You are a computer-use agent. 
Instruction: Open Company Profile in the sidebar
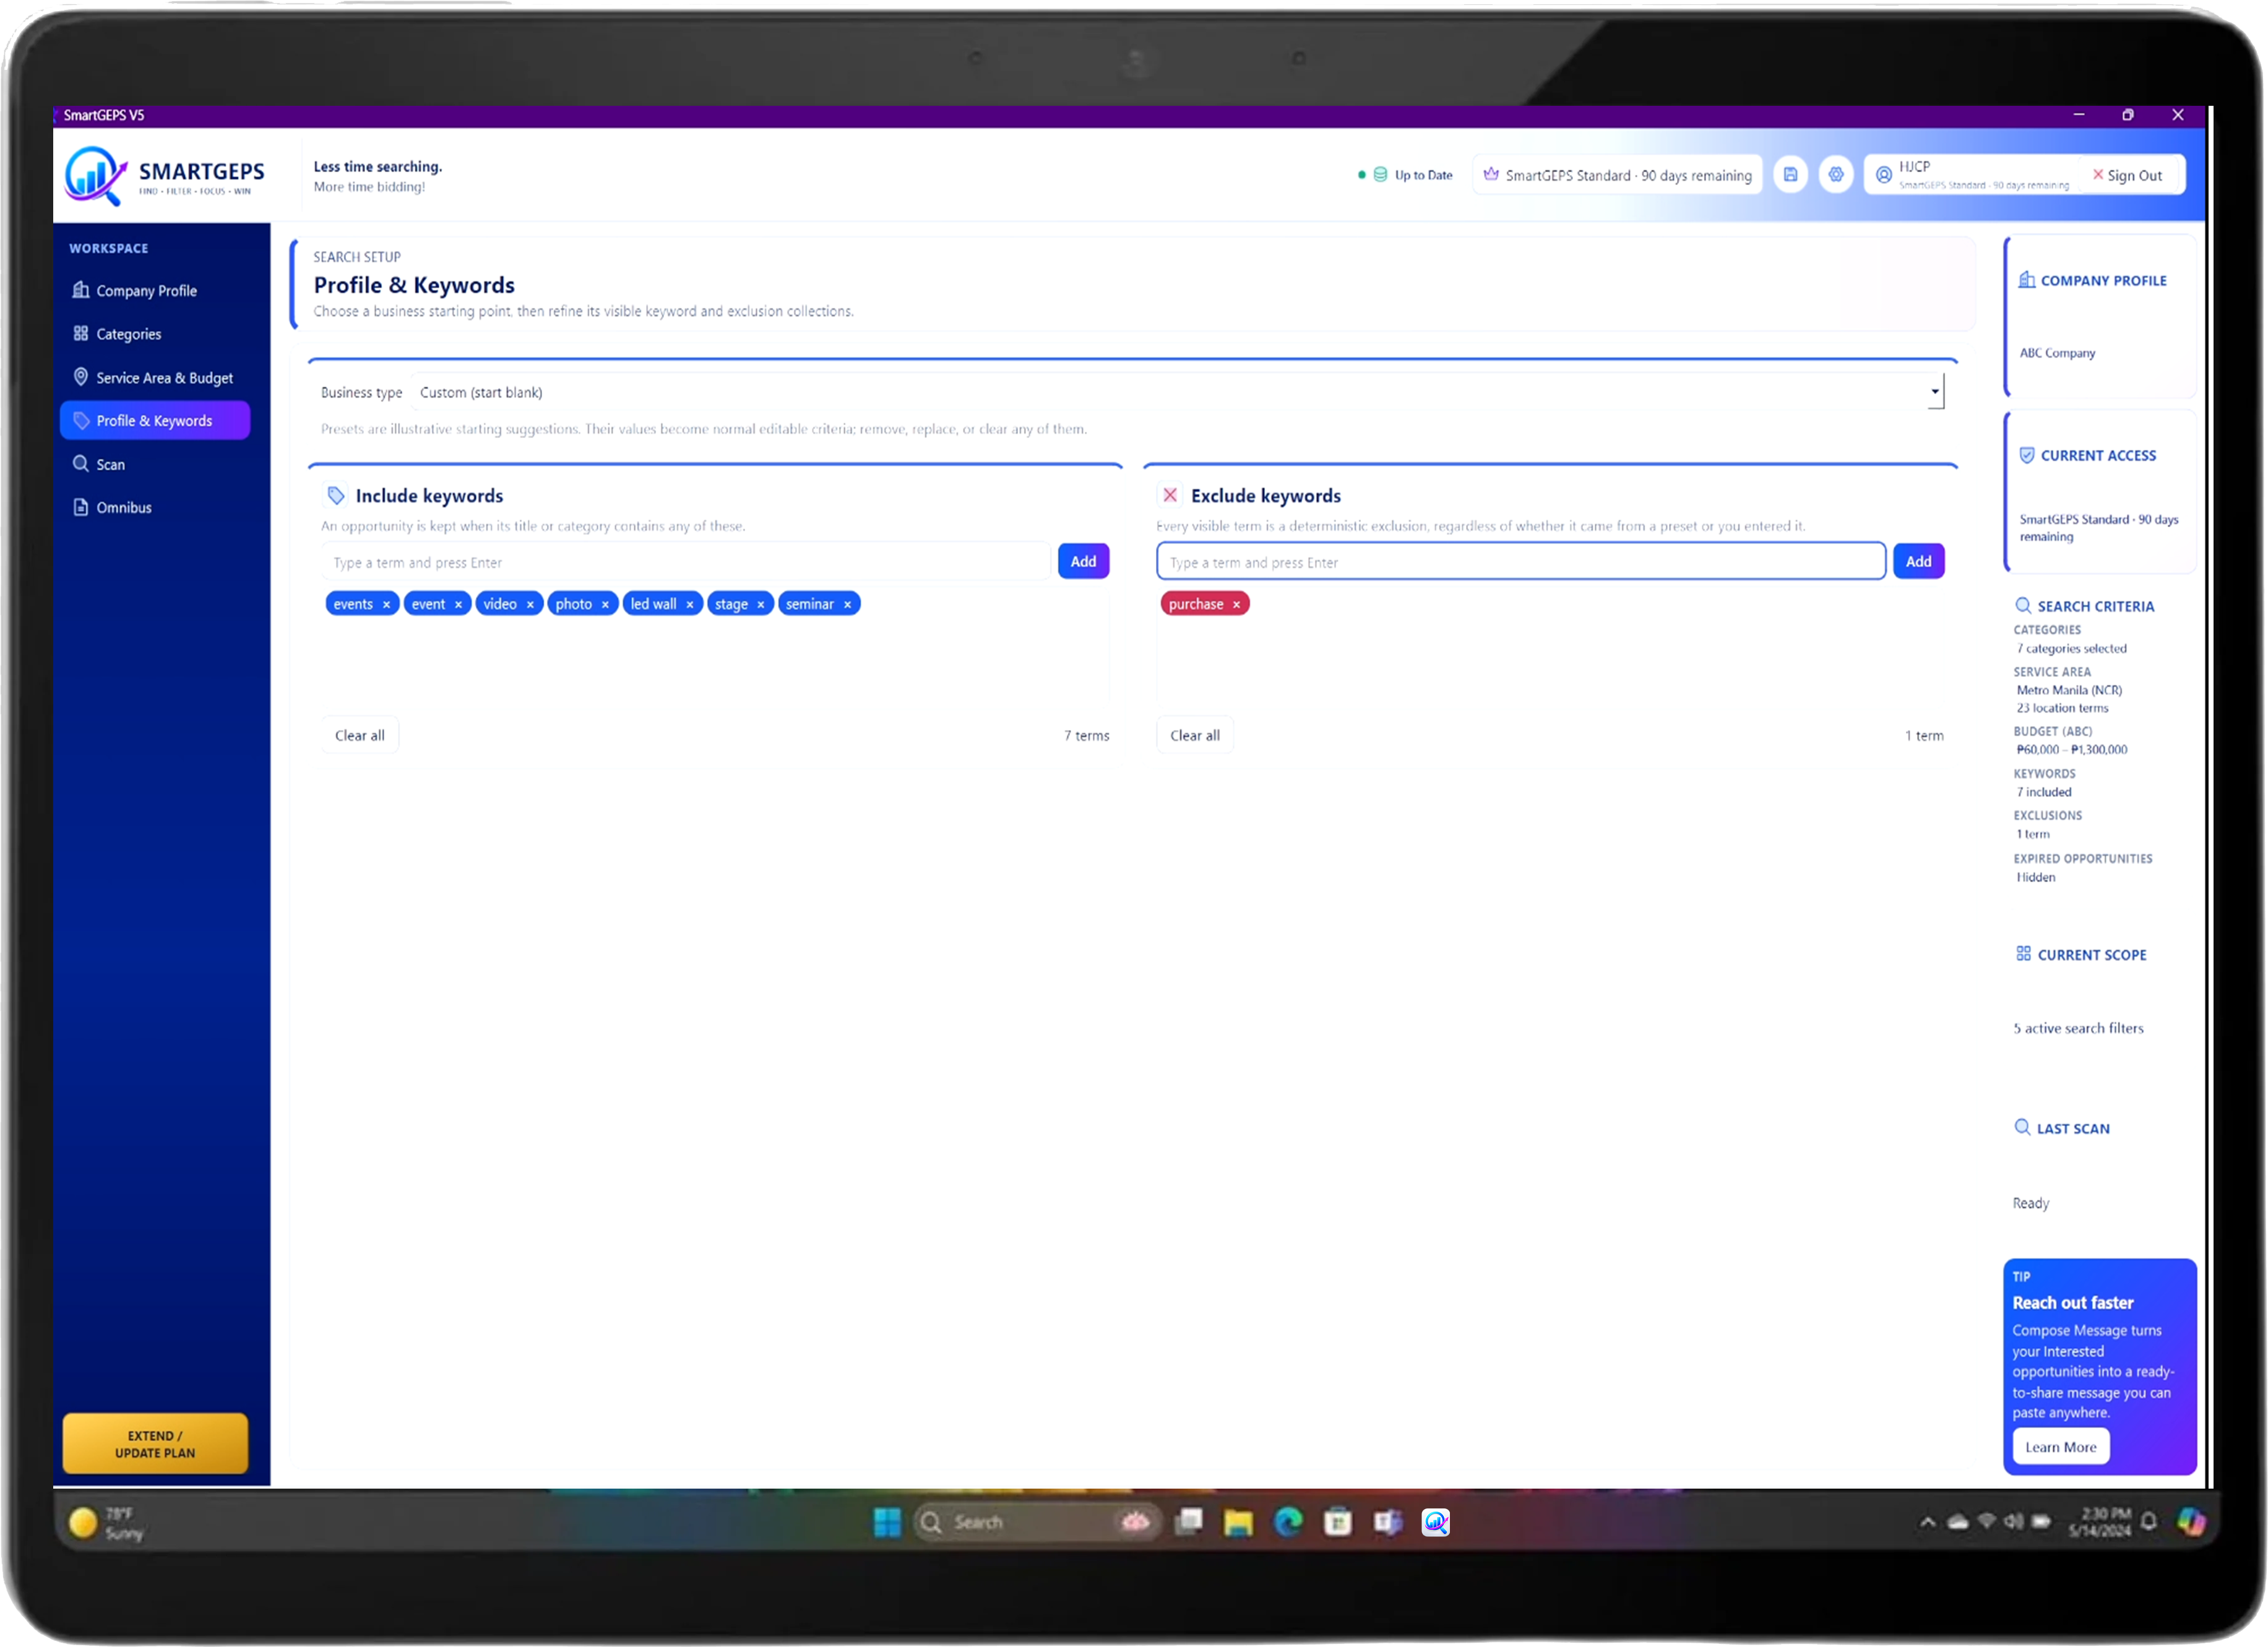click(x=155, y=290)
